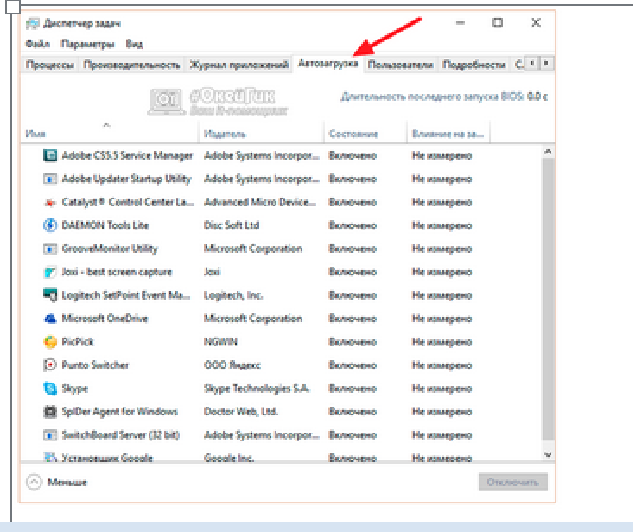
Task: Switch to the Процессы tab
Action: point(50,65)
